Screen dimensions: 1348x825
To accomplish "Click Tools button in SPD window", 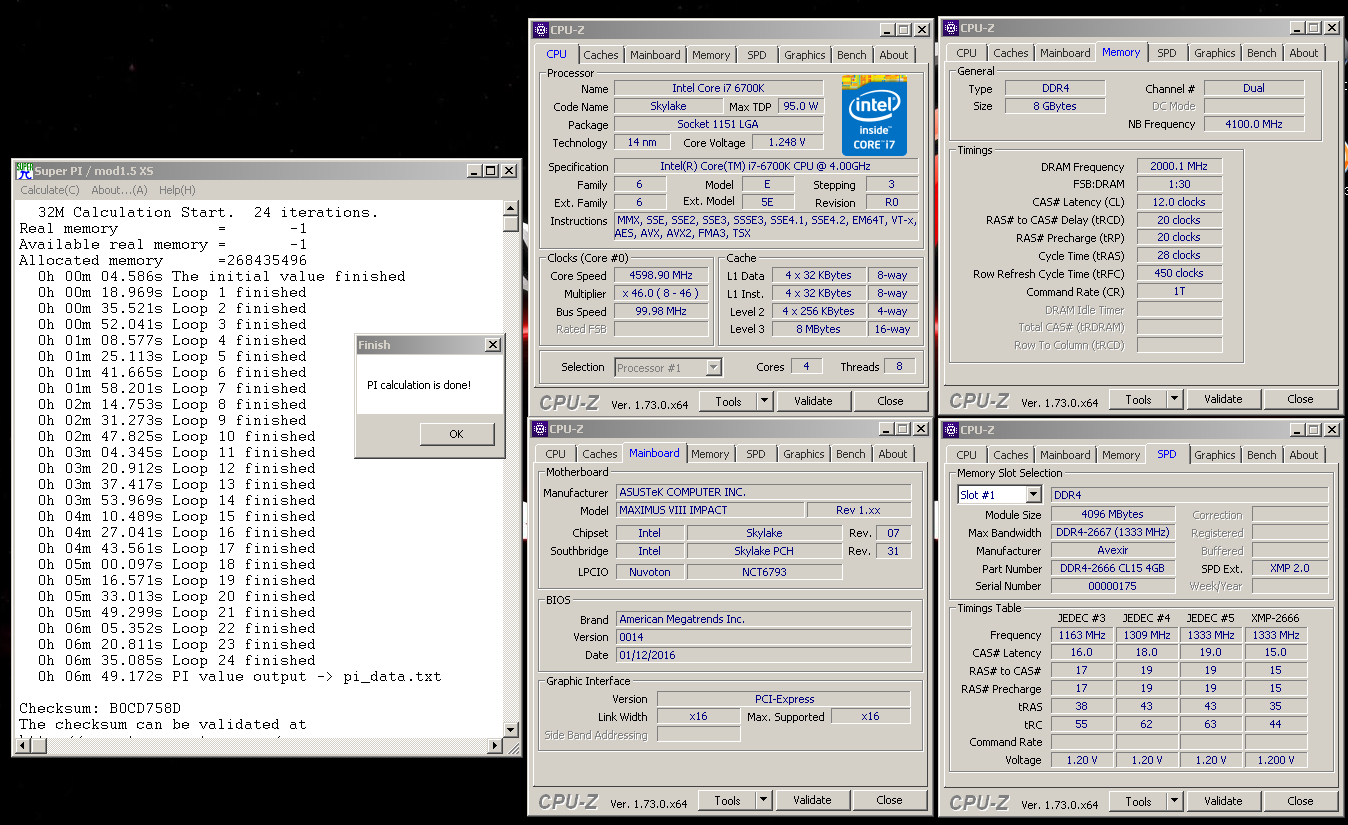I will click(1138, 801).
